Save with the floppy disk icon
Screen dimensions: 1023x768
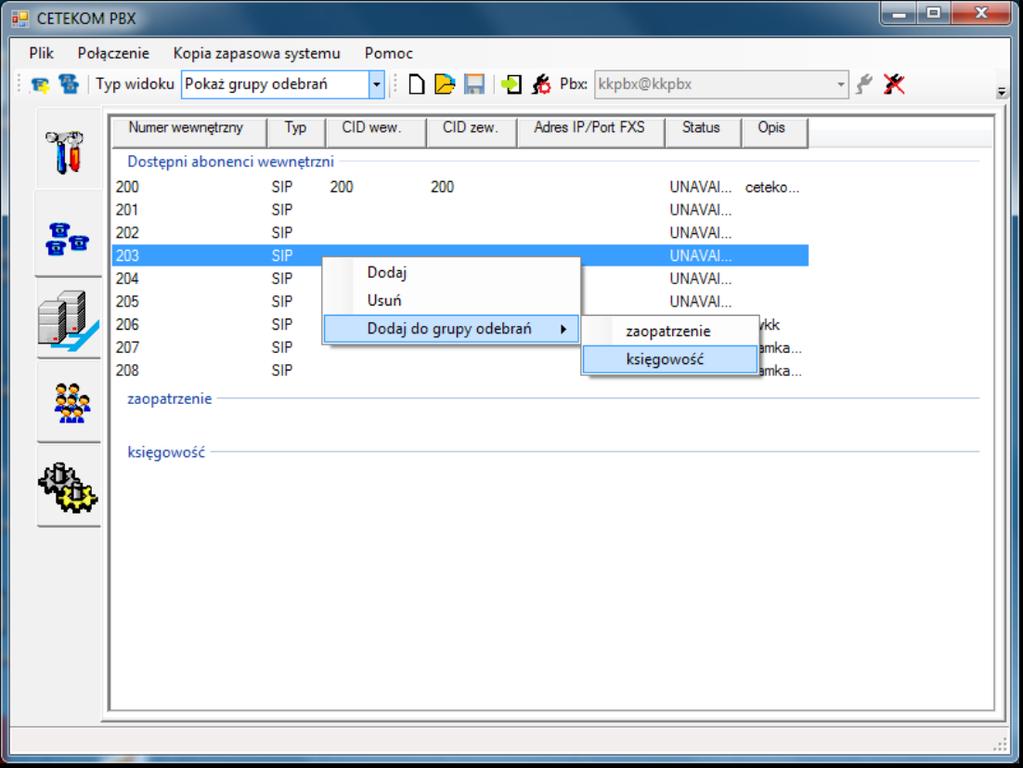(x=474, y=84)
